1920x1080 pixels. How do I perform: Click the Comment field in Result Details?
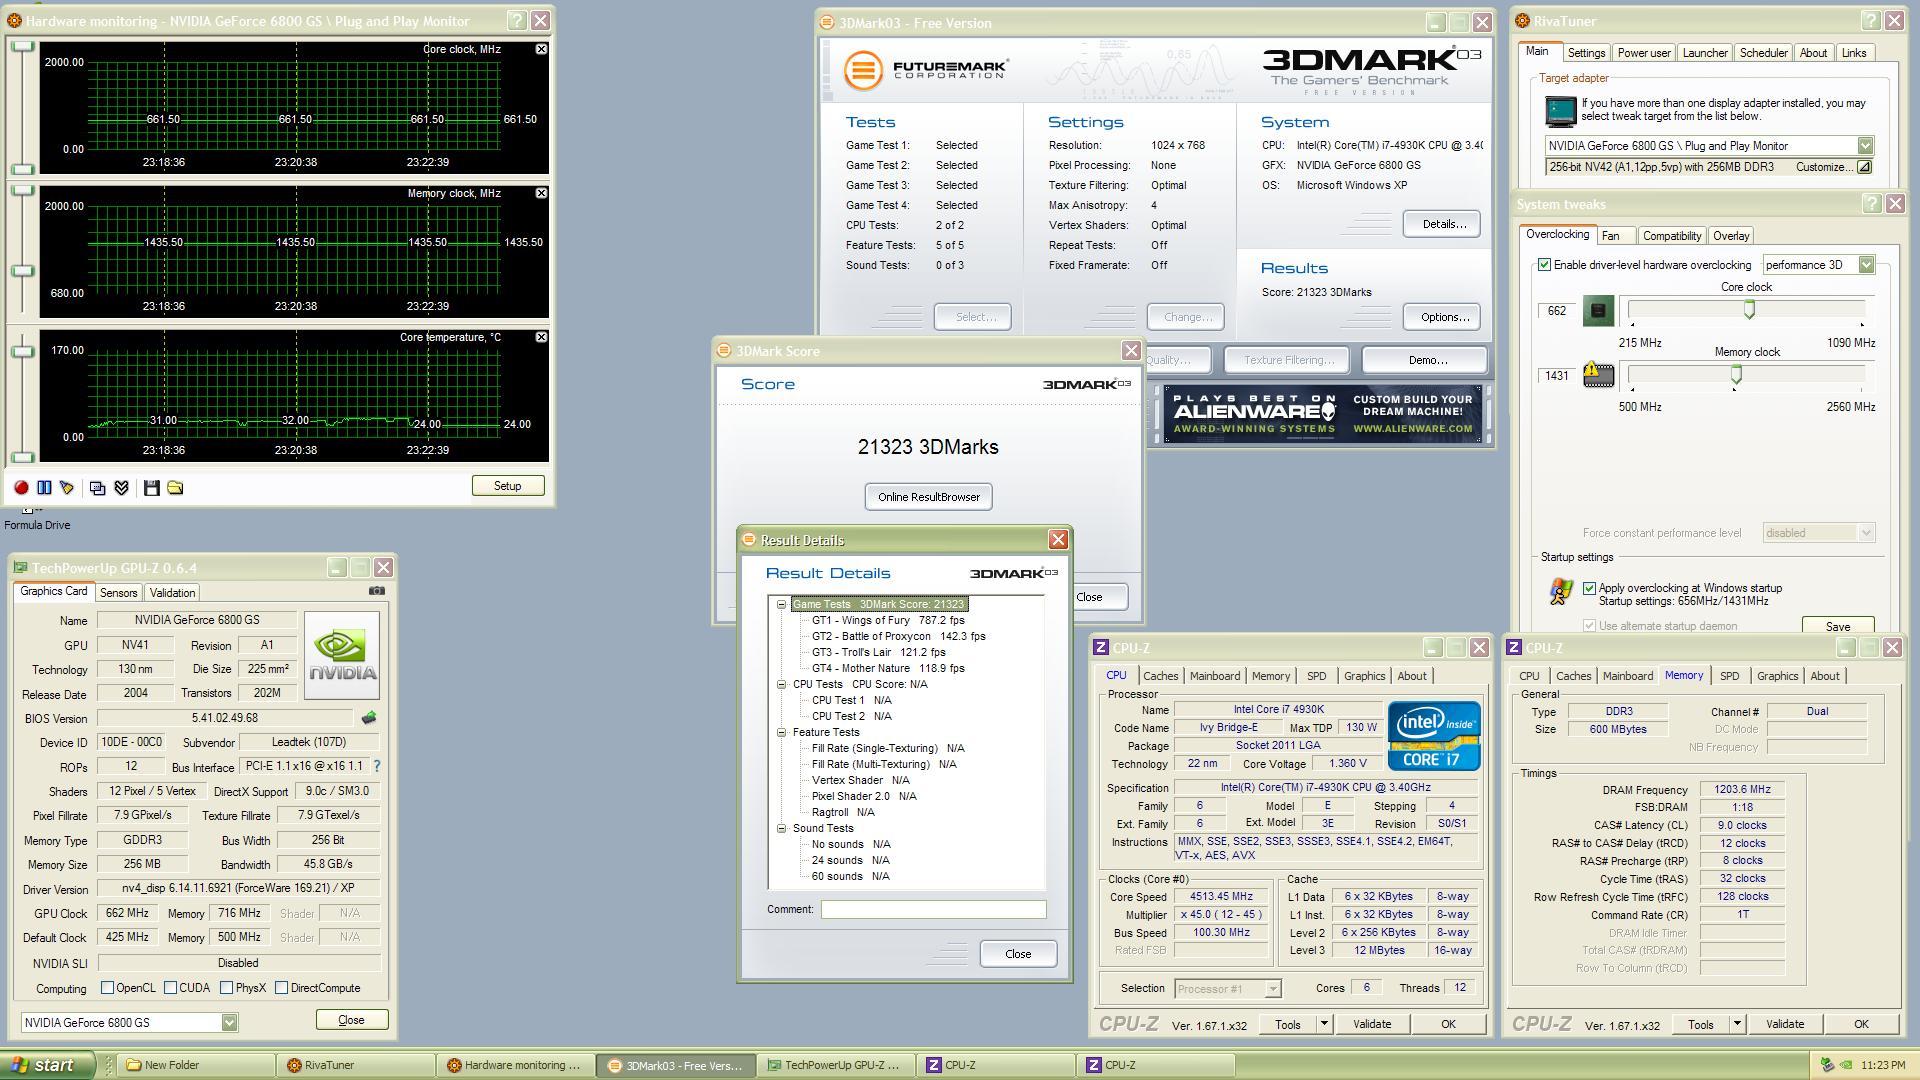pos(933,909)
